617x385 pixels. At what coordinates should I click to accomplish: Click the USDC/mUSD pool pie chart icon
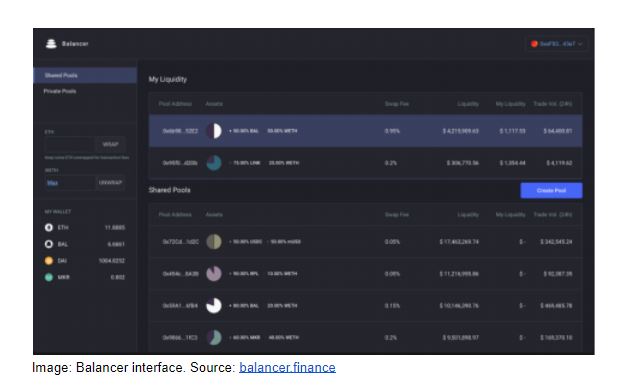click(214, 242)
